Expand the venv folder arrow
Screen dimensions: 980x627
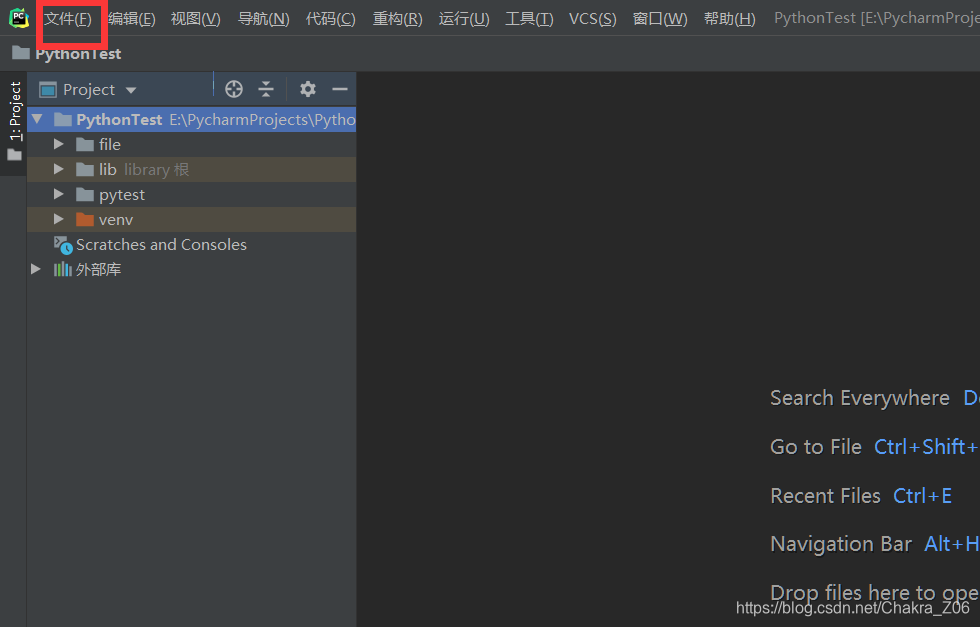click(59, 219)
